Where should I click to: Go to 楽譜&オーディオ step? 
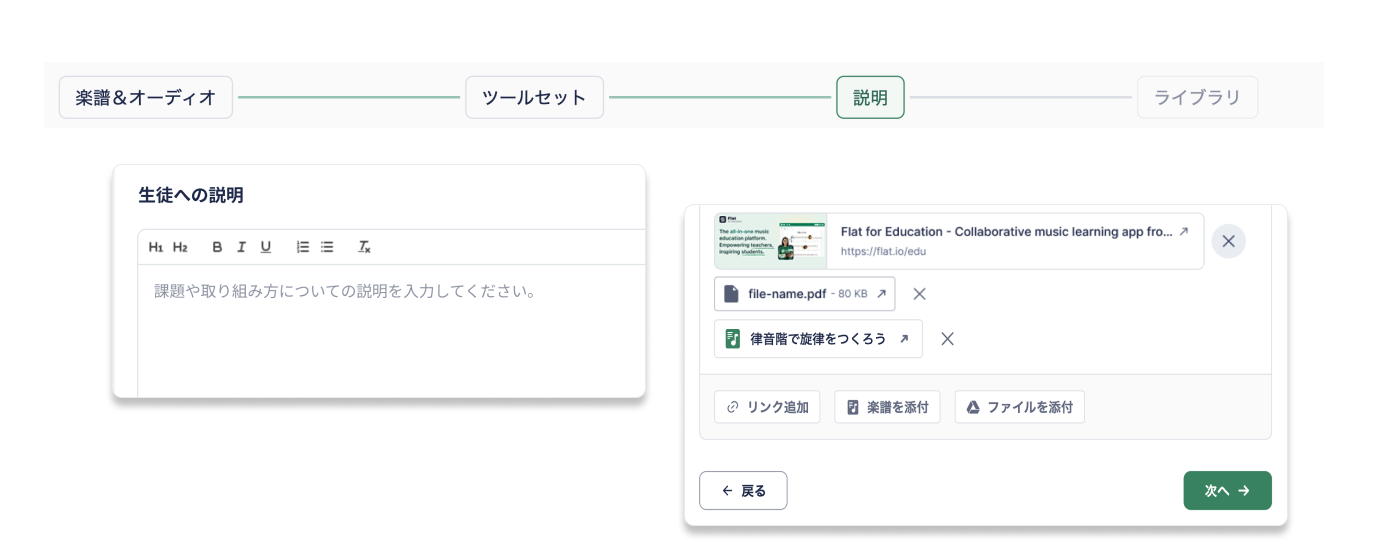[146, 97]
